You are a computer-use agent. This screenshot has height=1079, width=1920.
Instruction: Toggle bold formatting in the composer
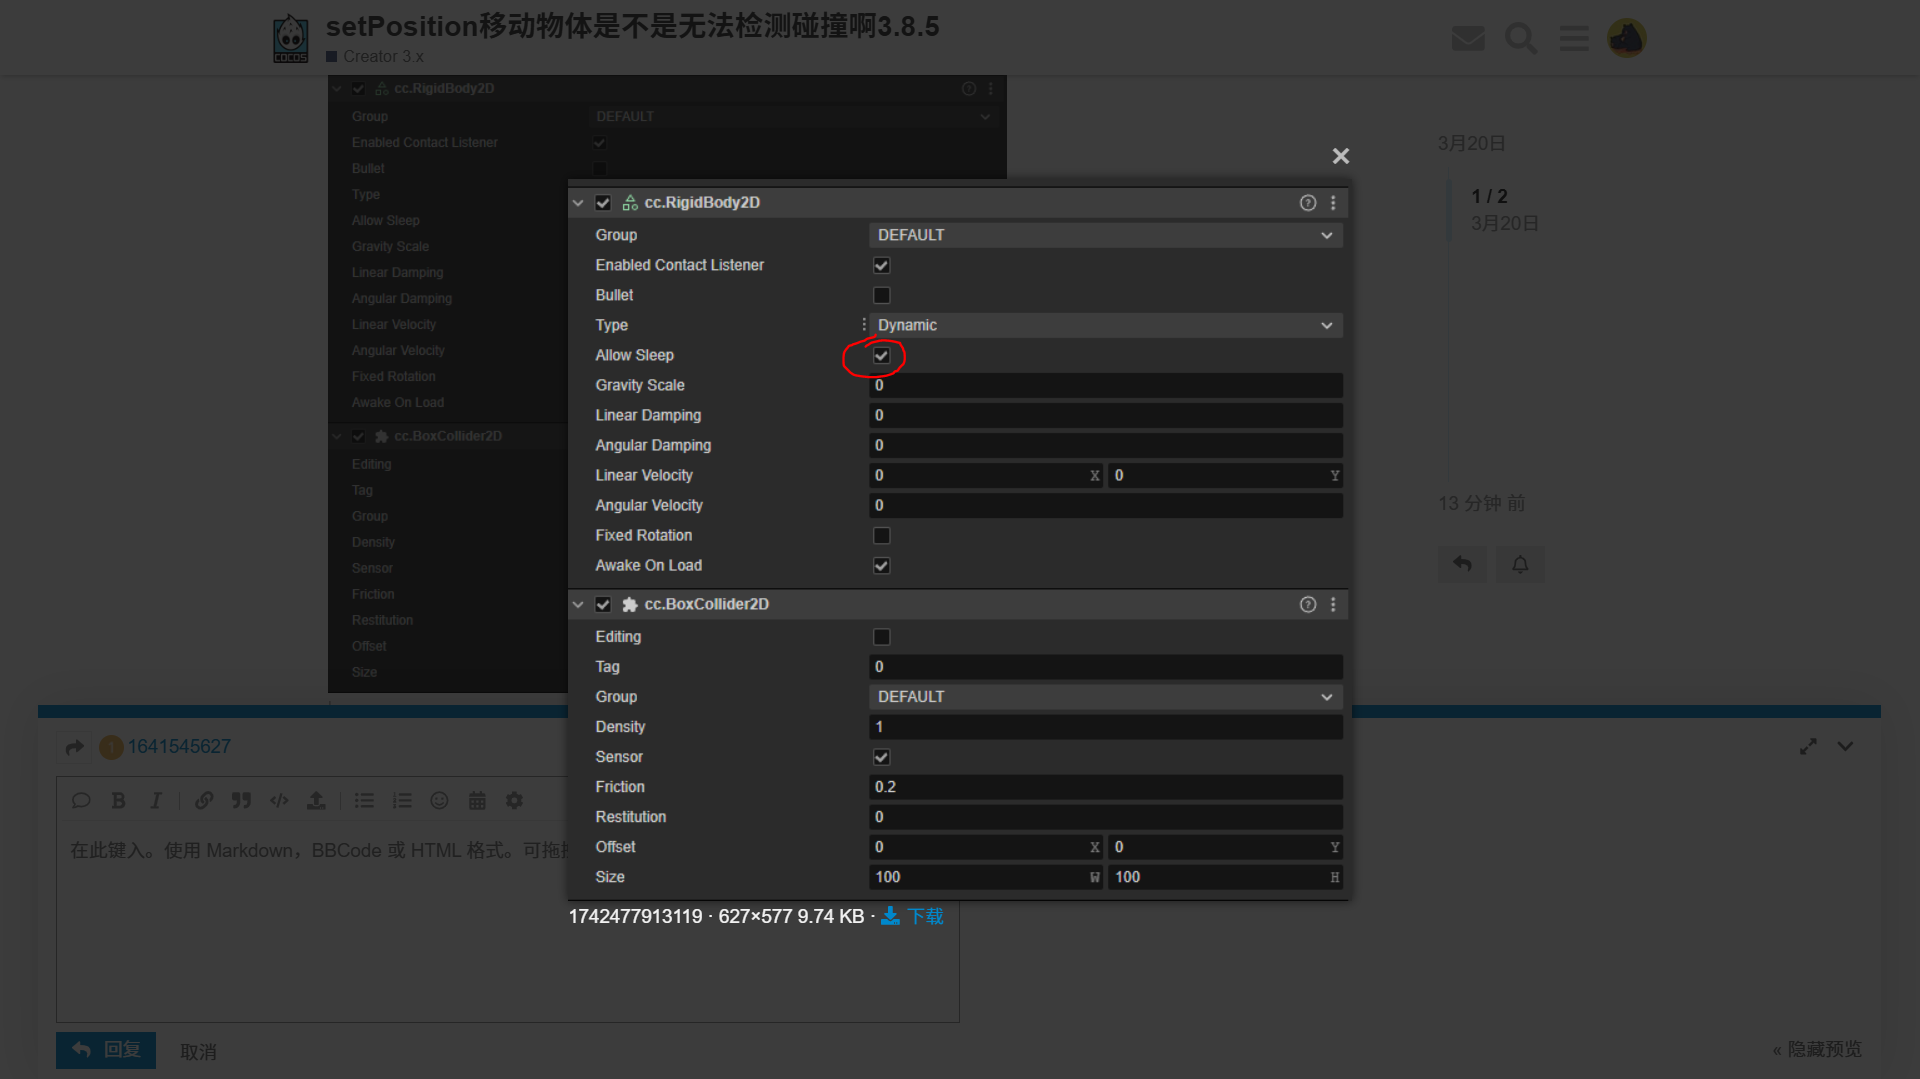click(118, 800)
